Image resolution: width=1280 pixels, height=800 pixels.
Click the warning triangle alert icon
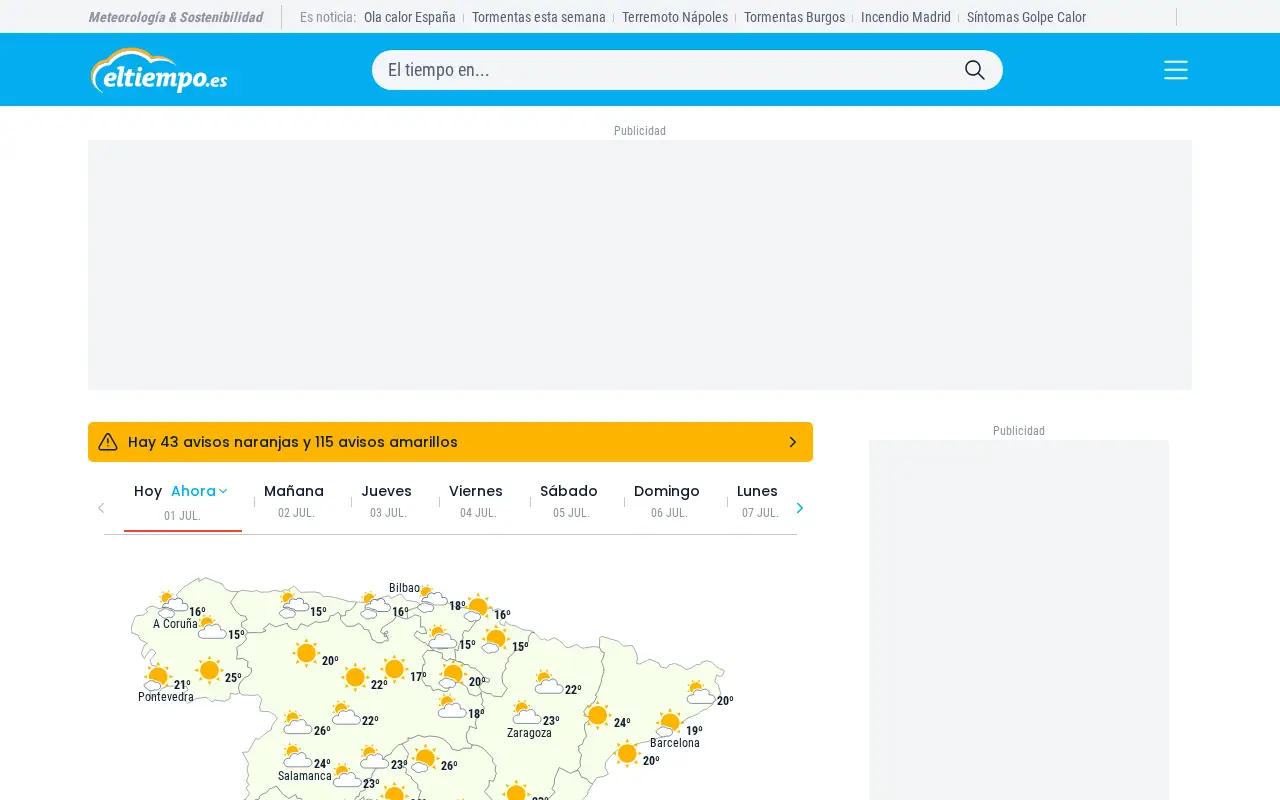[x=108, y=442]
